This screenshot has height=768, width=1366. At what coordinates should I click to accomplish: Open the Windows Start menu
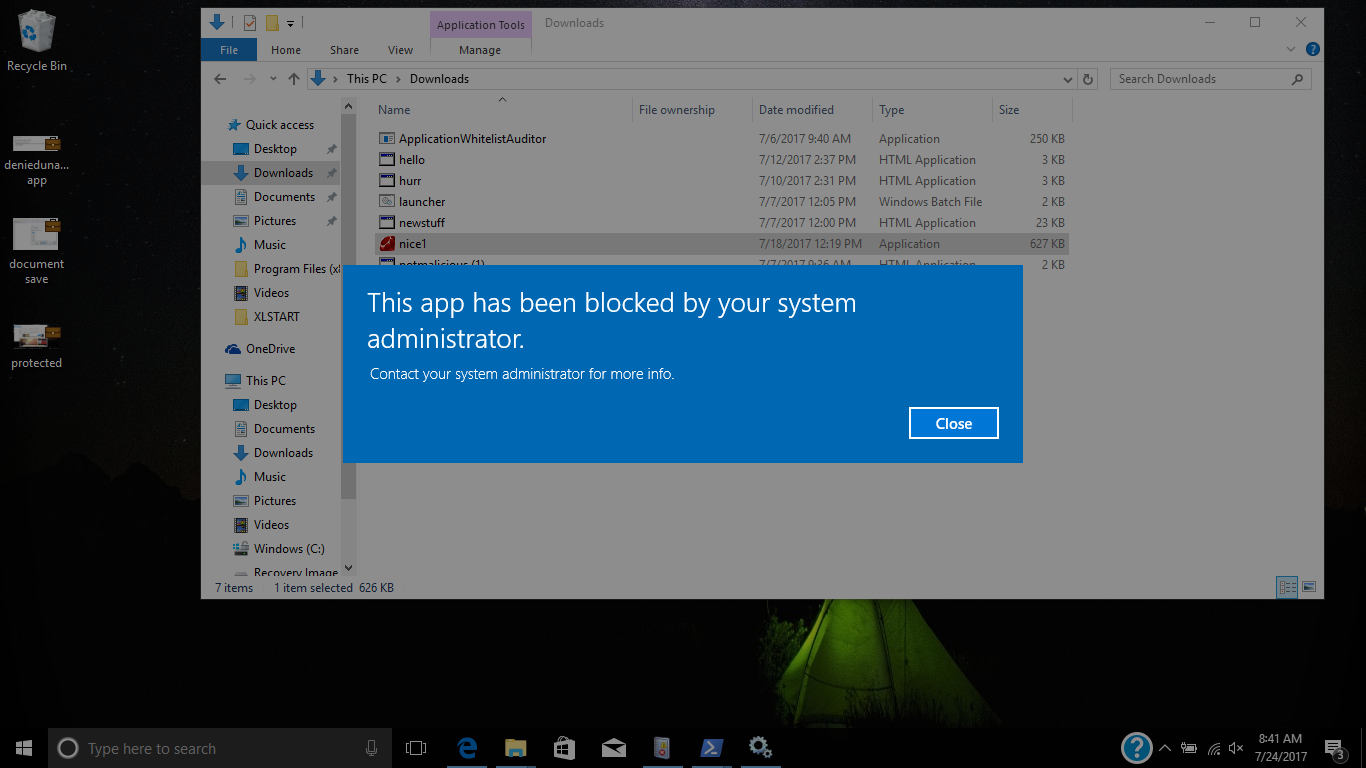tap(24, 748)
